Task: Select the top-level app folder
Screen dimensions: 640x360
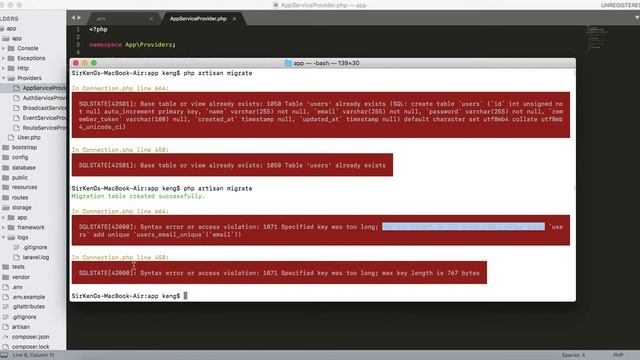Action: [x=11, y=29]
